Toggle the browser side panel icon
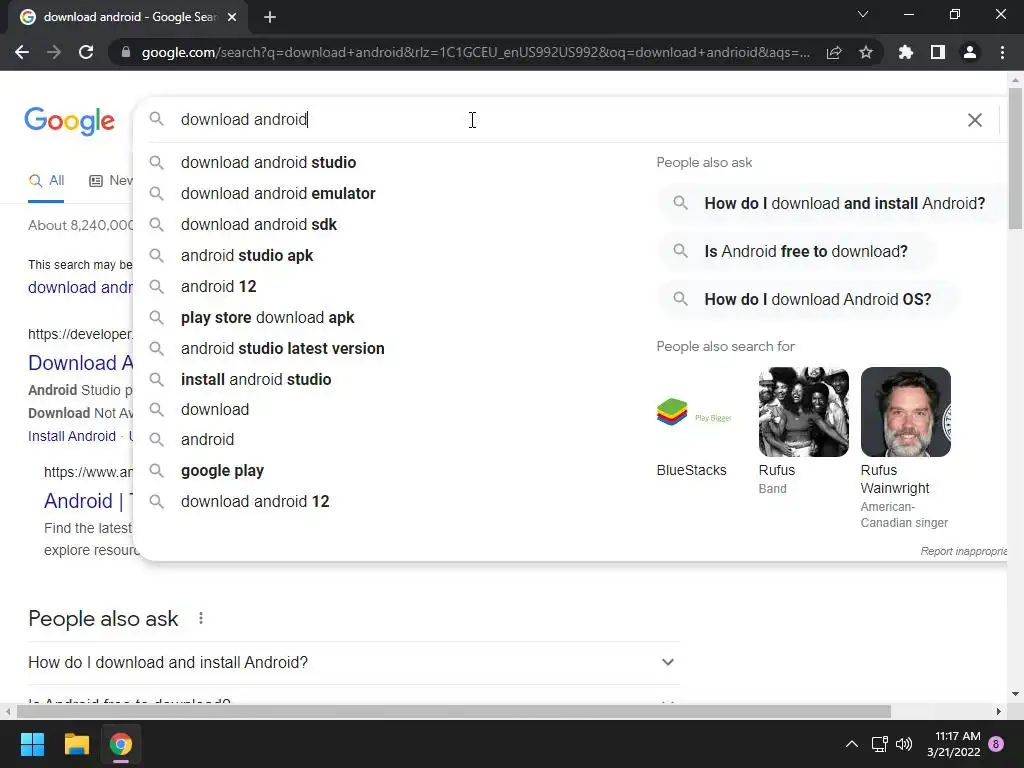This screenshot has width=1024, height=768. point(938,52)
